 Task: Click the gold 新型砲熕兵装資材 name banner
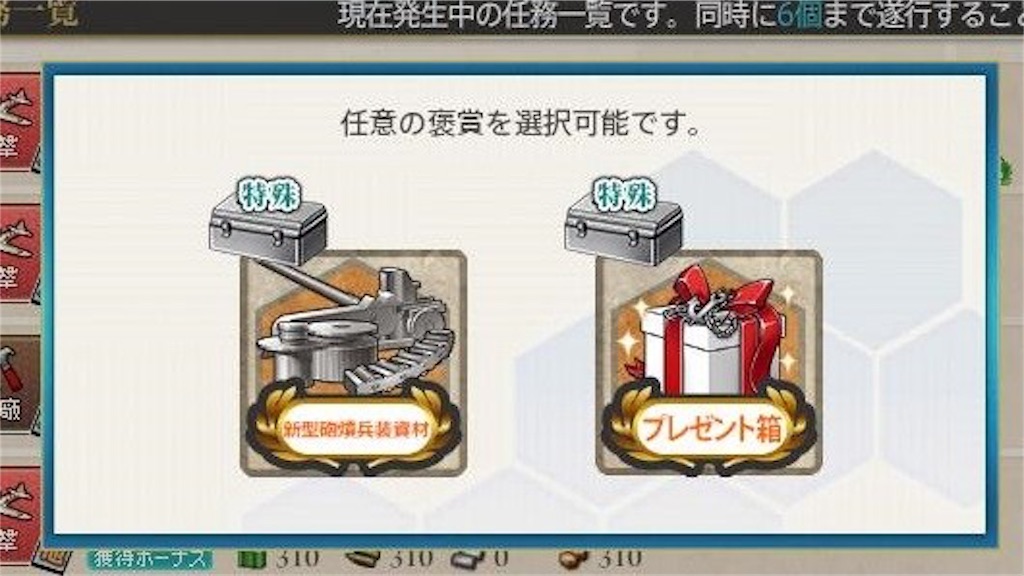(x=353, y=428)
